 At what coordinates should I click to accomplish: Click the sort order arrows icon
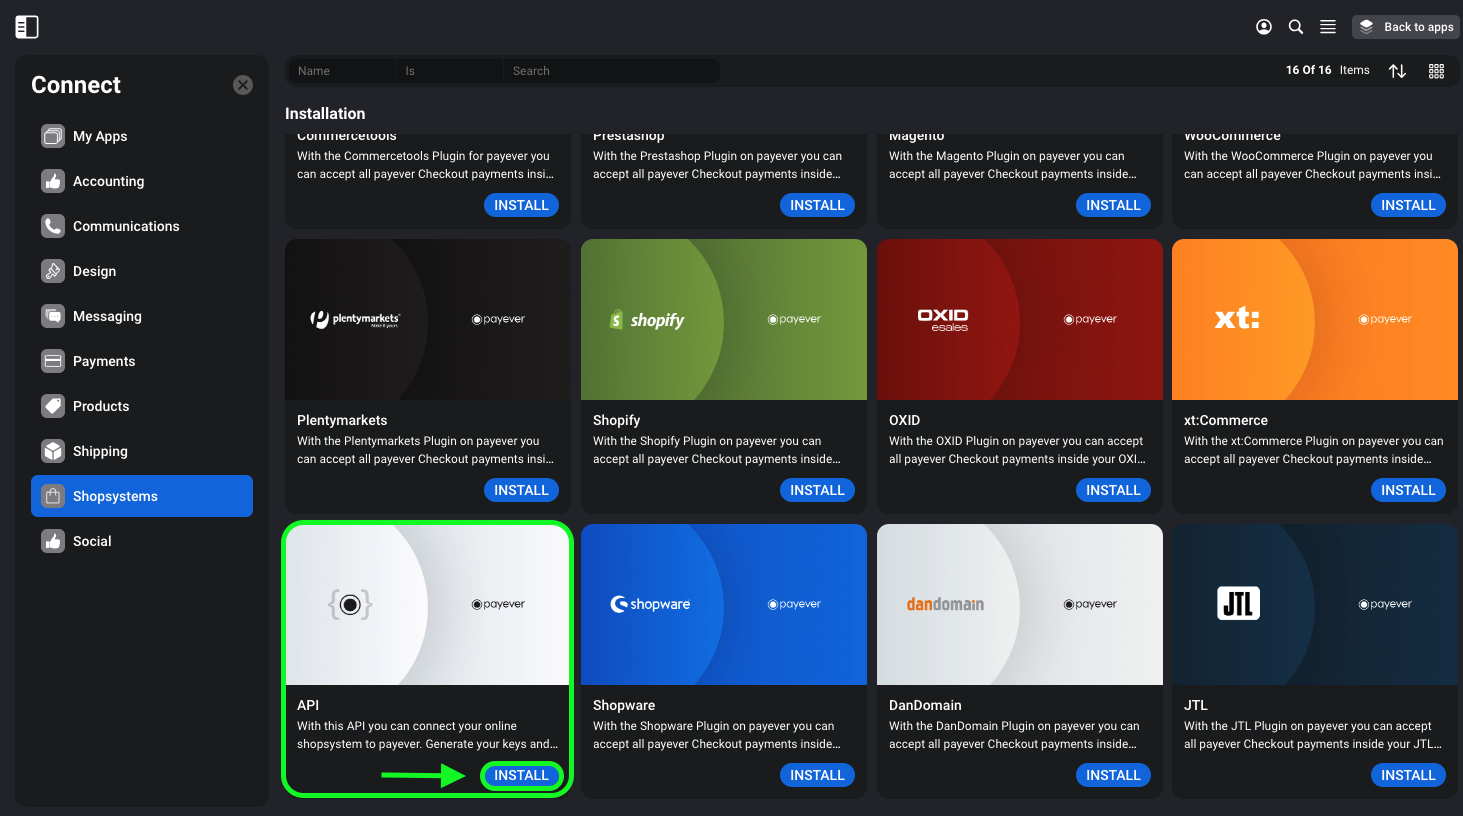(x=1398, y=71)
